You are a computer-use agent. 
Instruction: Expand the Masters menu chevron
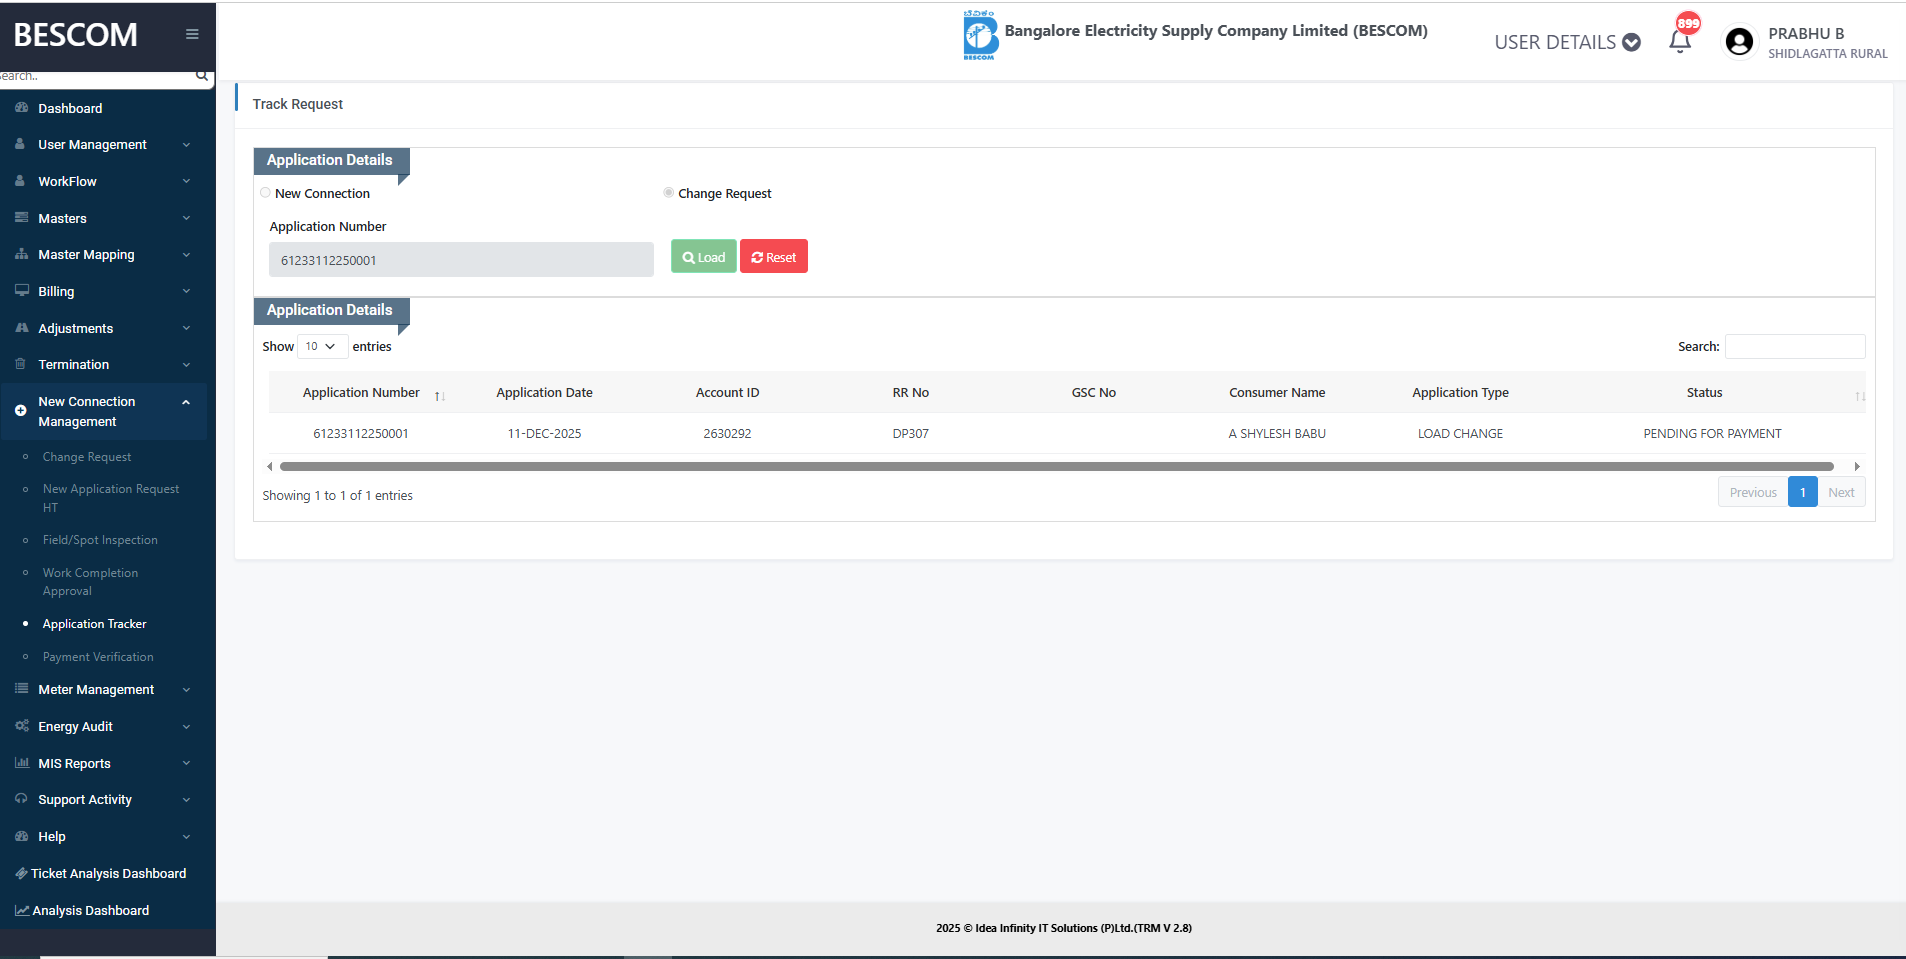[x=186, y=218]
